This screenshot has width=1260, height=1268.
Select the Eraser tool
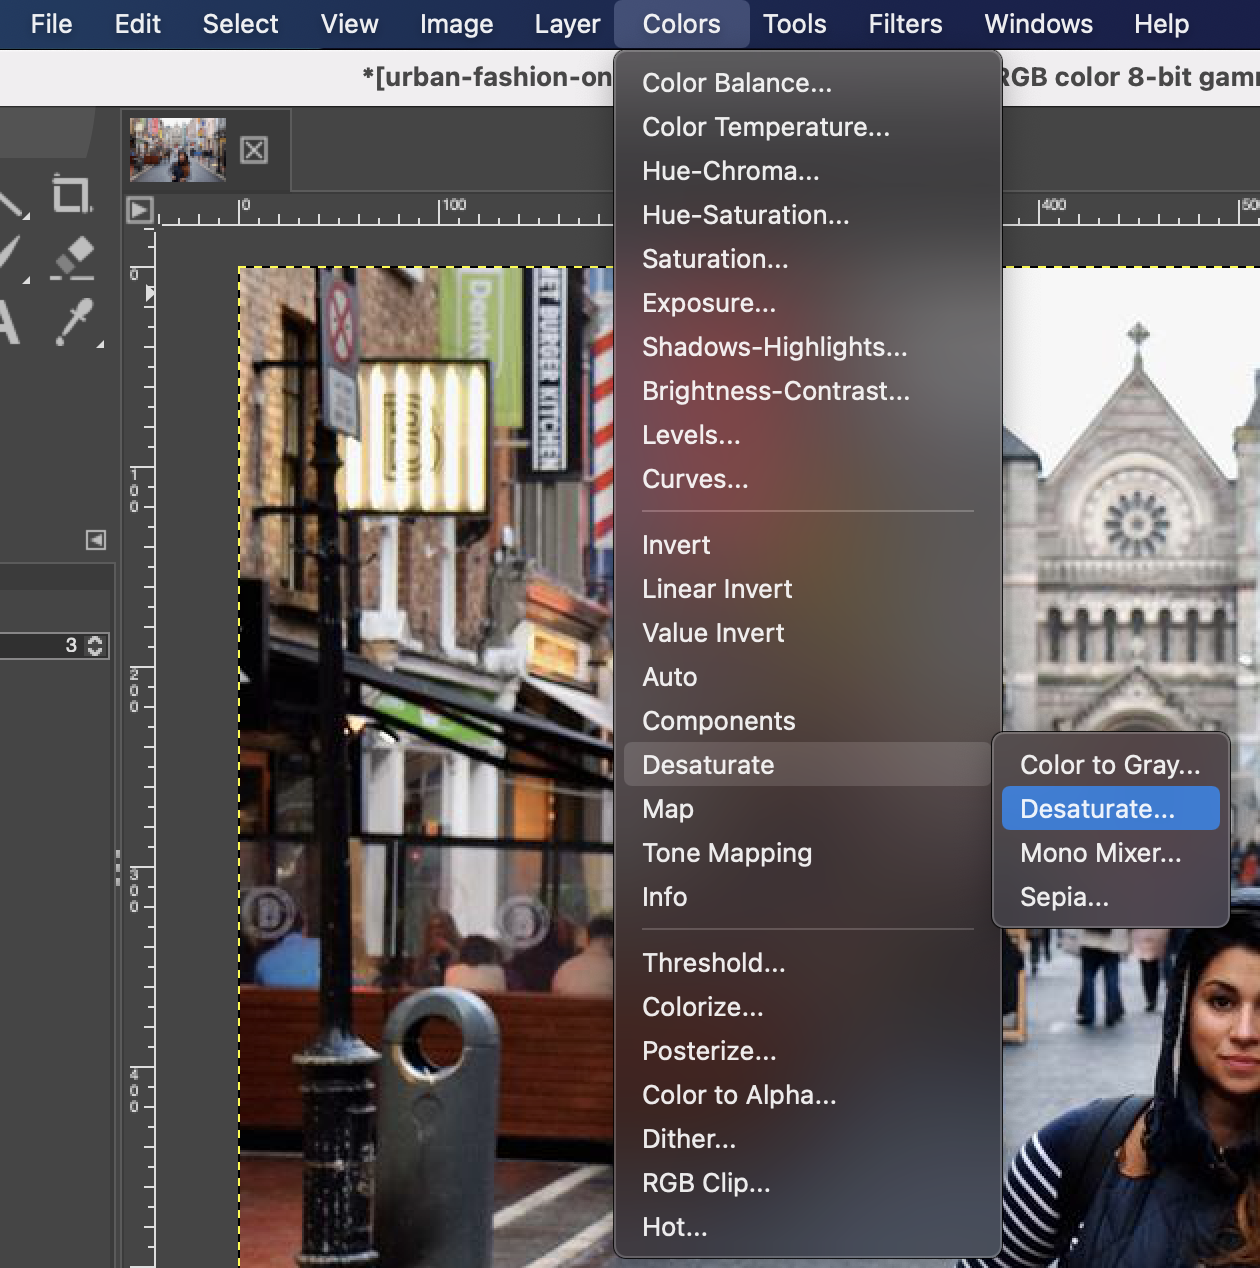click(x=70, y=255)
